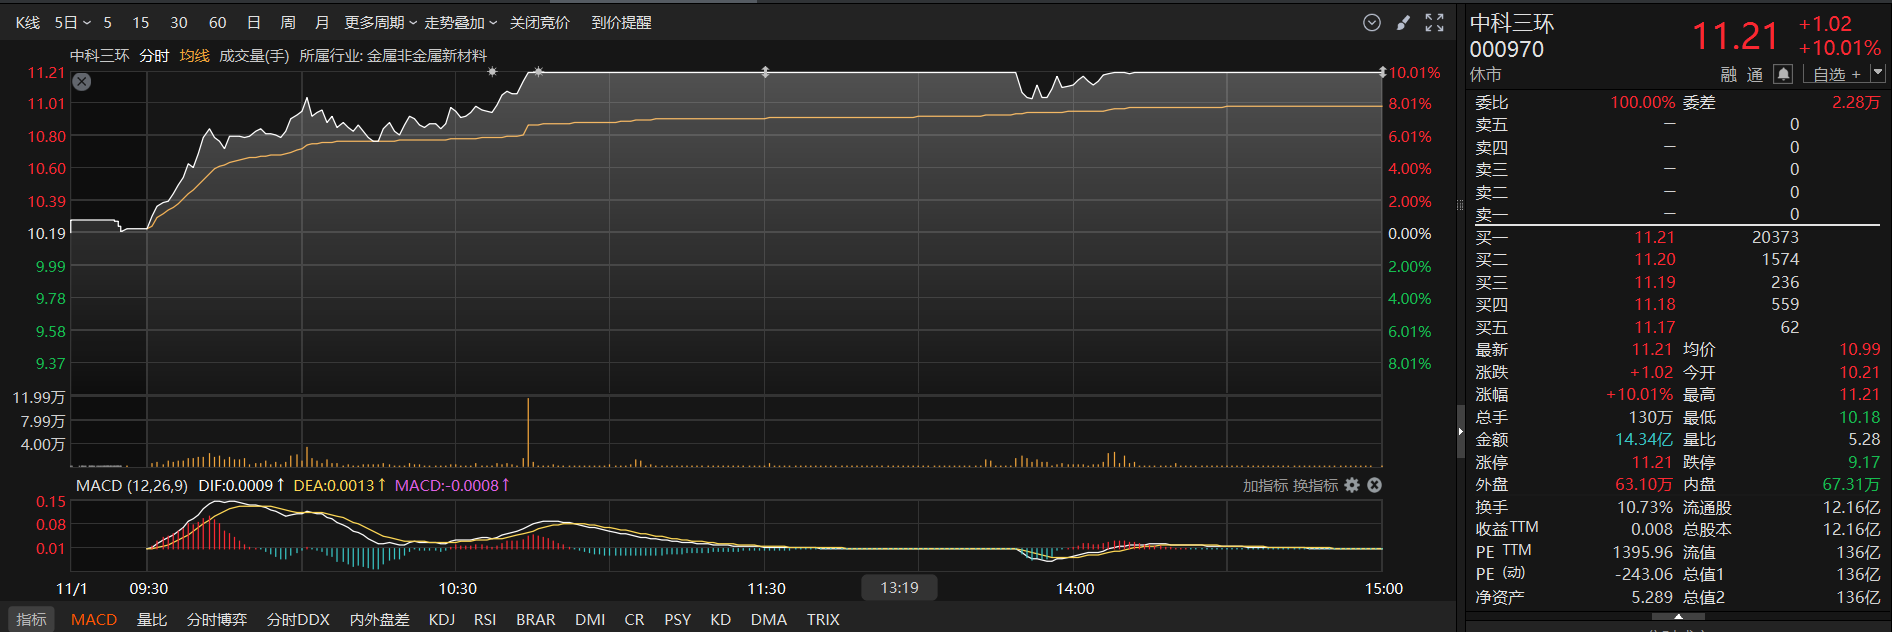Switch to the KDJ indicator tab
The height and width of the screenshot is (632, 1892).
pyautogui.click(x=441, y=620)
